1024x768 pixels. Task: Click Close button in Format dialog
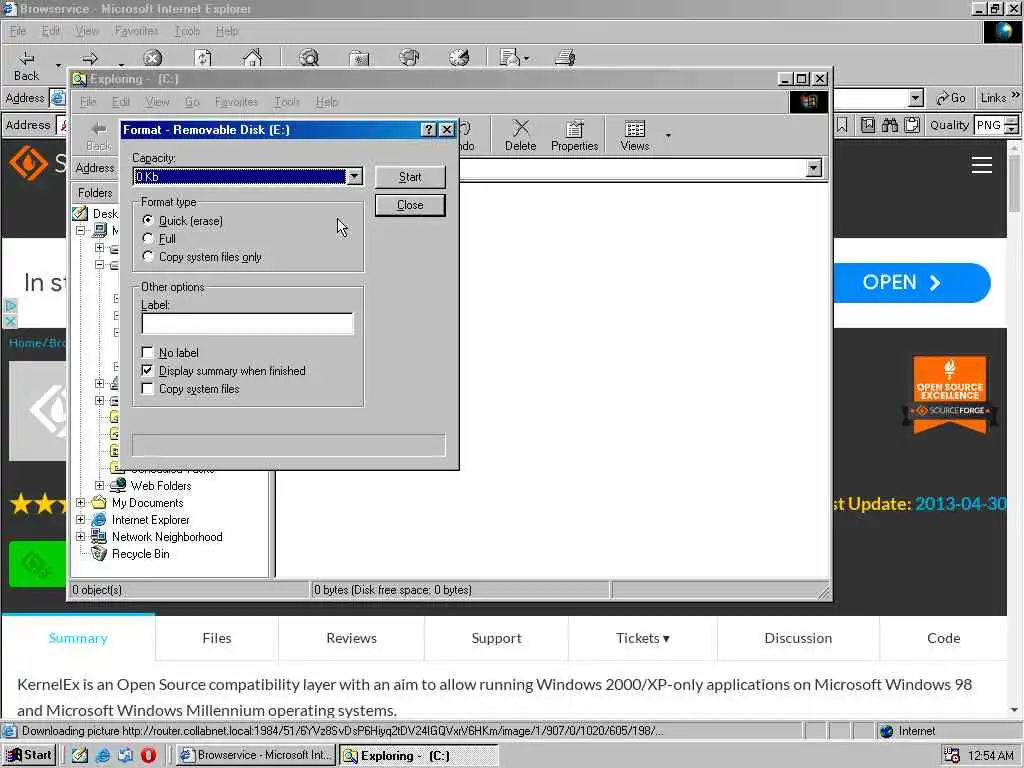click(410, 205)
